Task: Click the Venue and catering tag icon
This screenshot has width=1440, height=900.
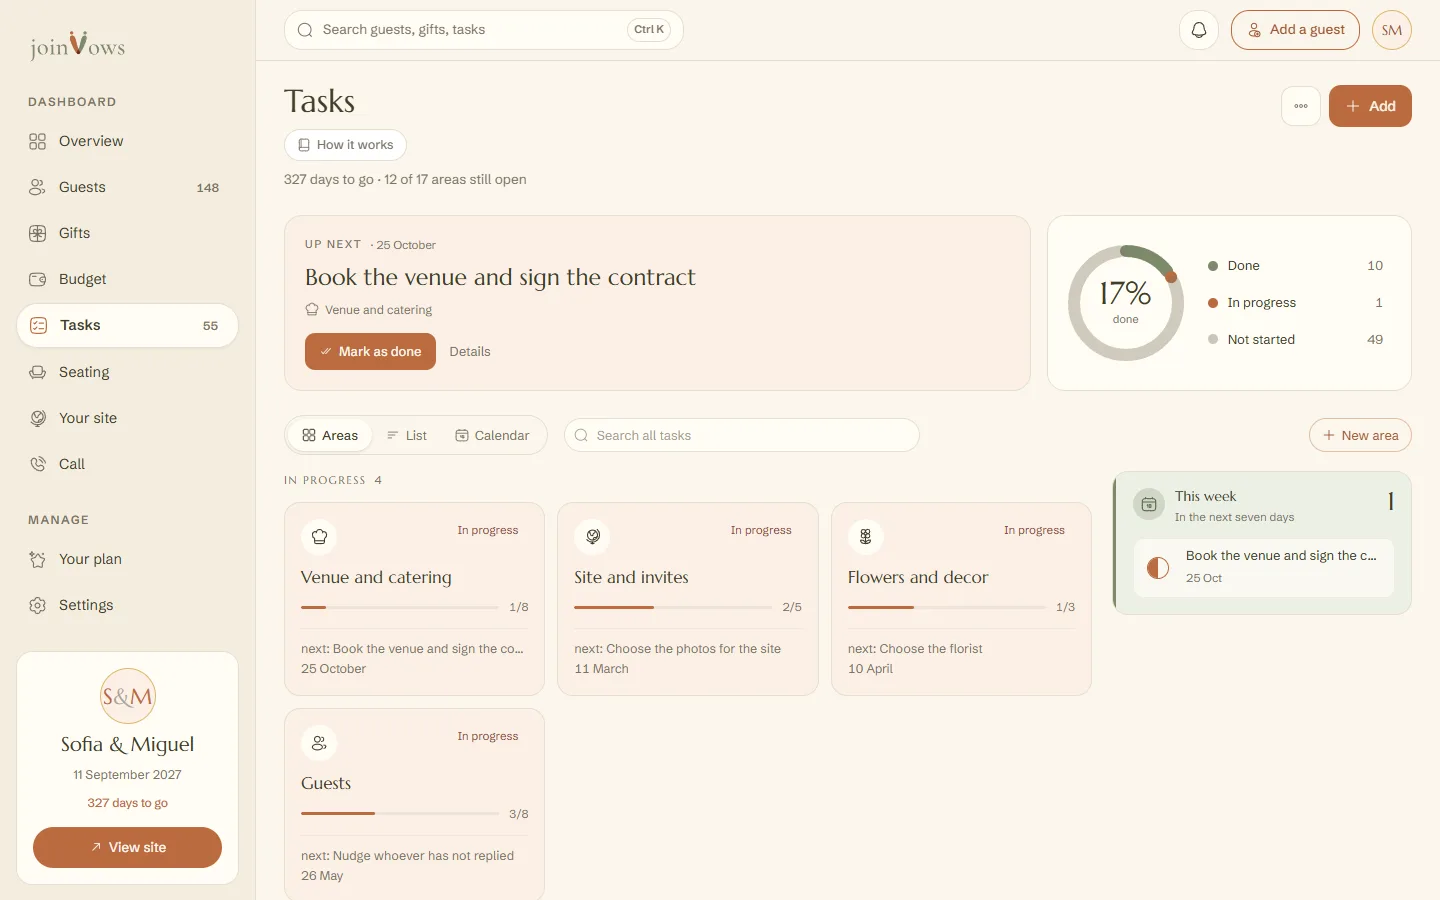Action: tap(312, 310)
